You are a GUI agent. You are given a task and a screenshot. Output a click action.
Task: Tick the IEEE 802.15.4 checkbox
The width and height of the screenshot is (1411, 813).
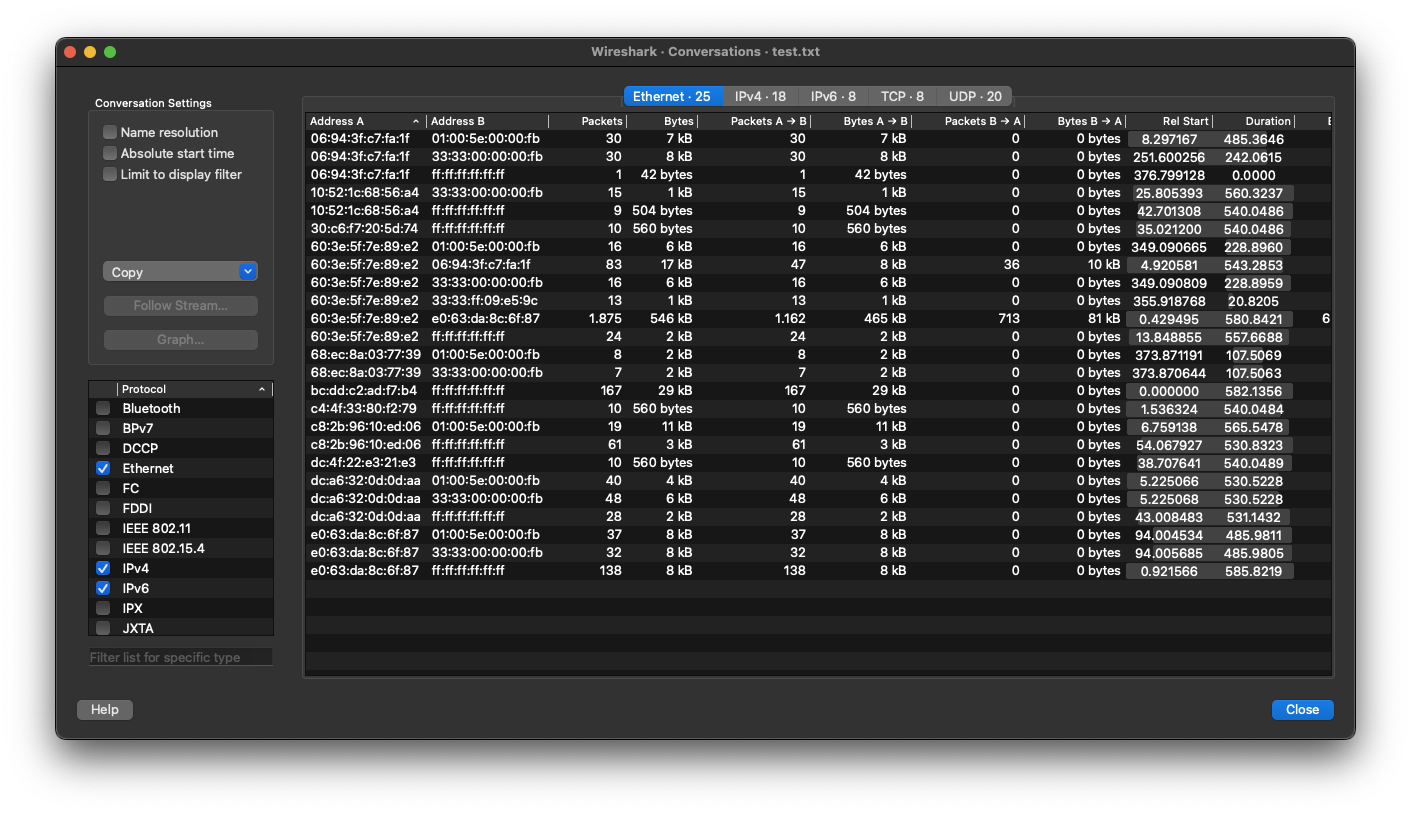point(103,548)
